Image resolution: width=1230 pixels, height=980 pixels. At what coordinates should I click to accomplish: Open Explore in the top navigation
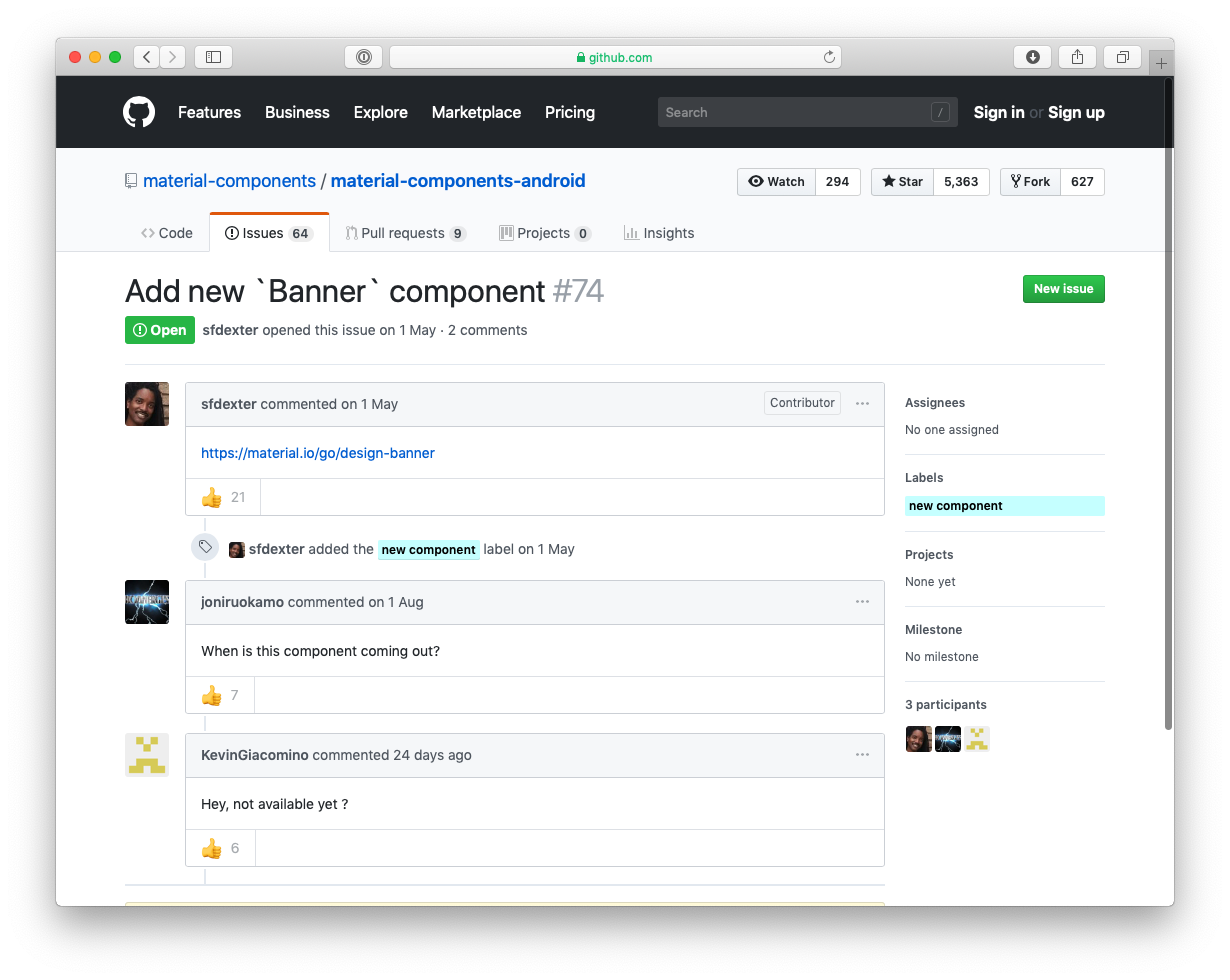pyautogui.click(x=381, y=112)
